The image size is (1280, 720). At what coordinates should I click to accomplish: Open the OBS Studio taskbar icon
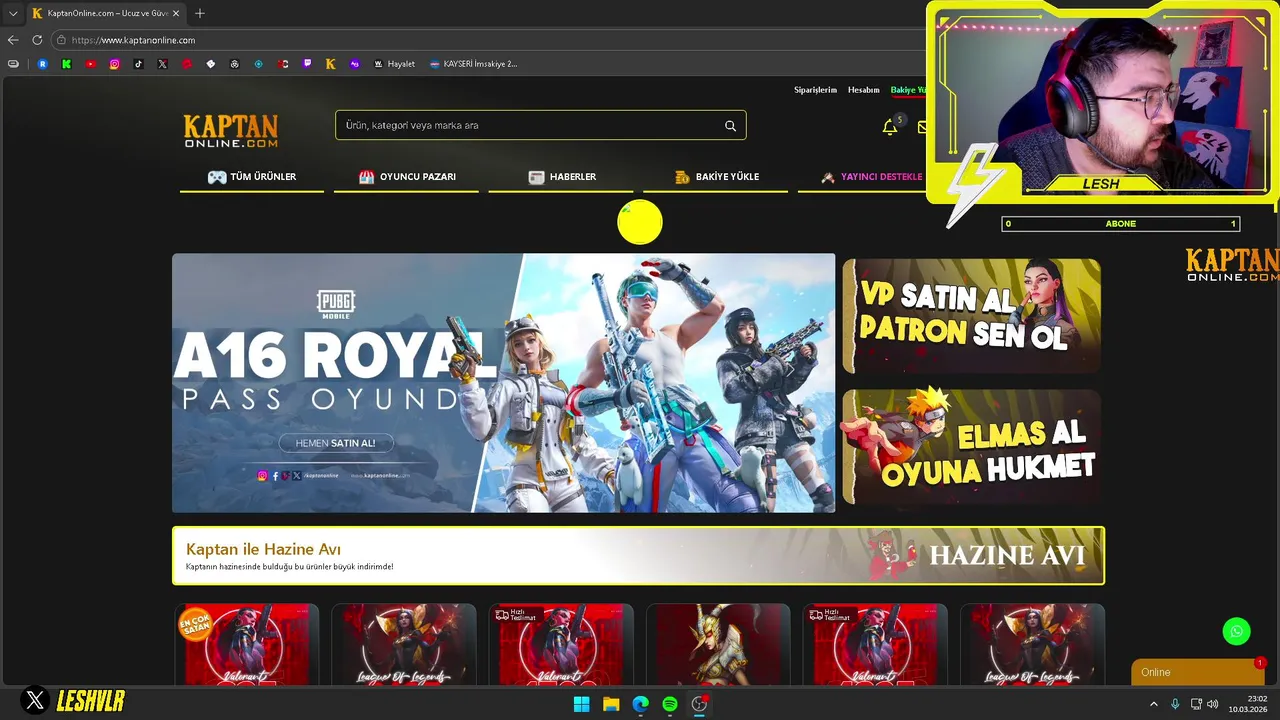pyautogui.click(x=700, y=704)
